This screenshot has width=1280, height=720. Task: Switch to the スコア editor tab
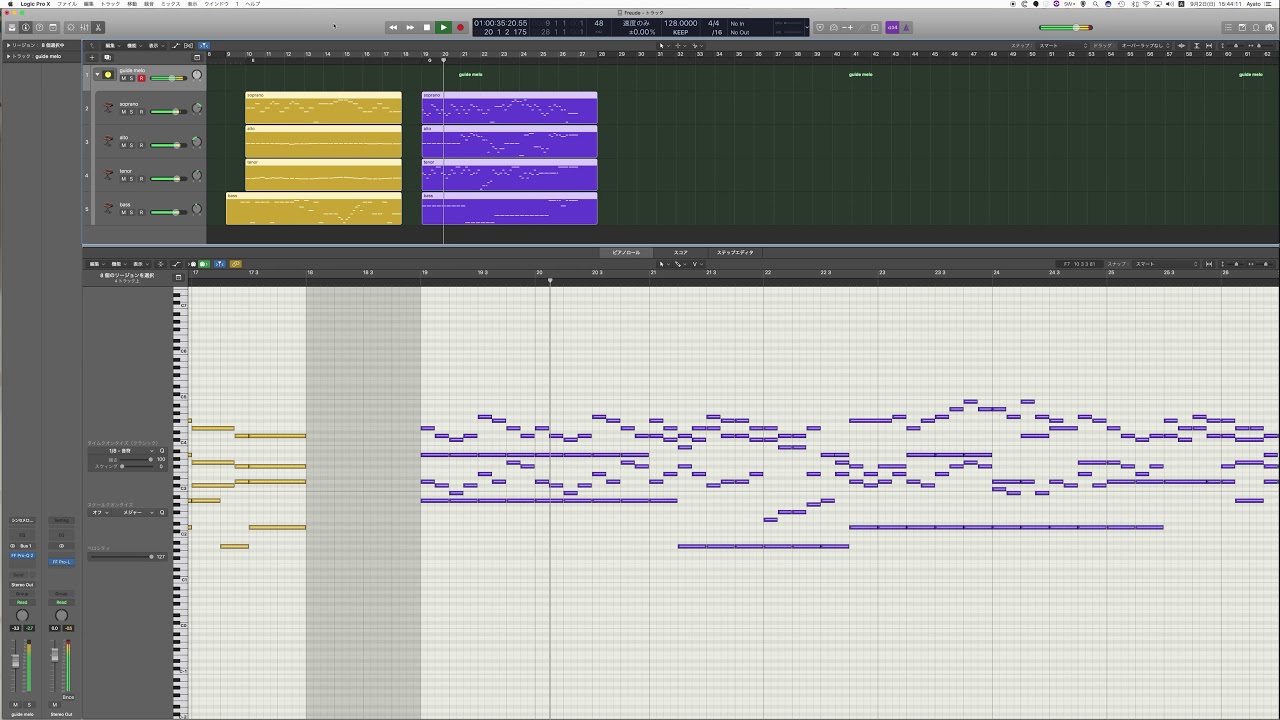tap(680, 252)
